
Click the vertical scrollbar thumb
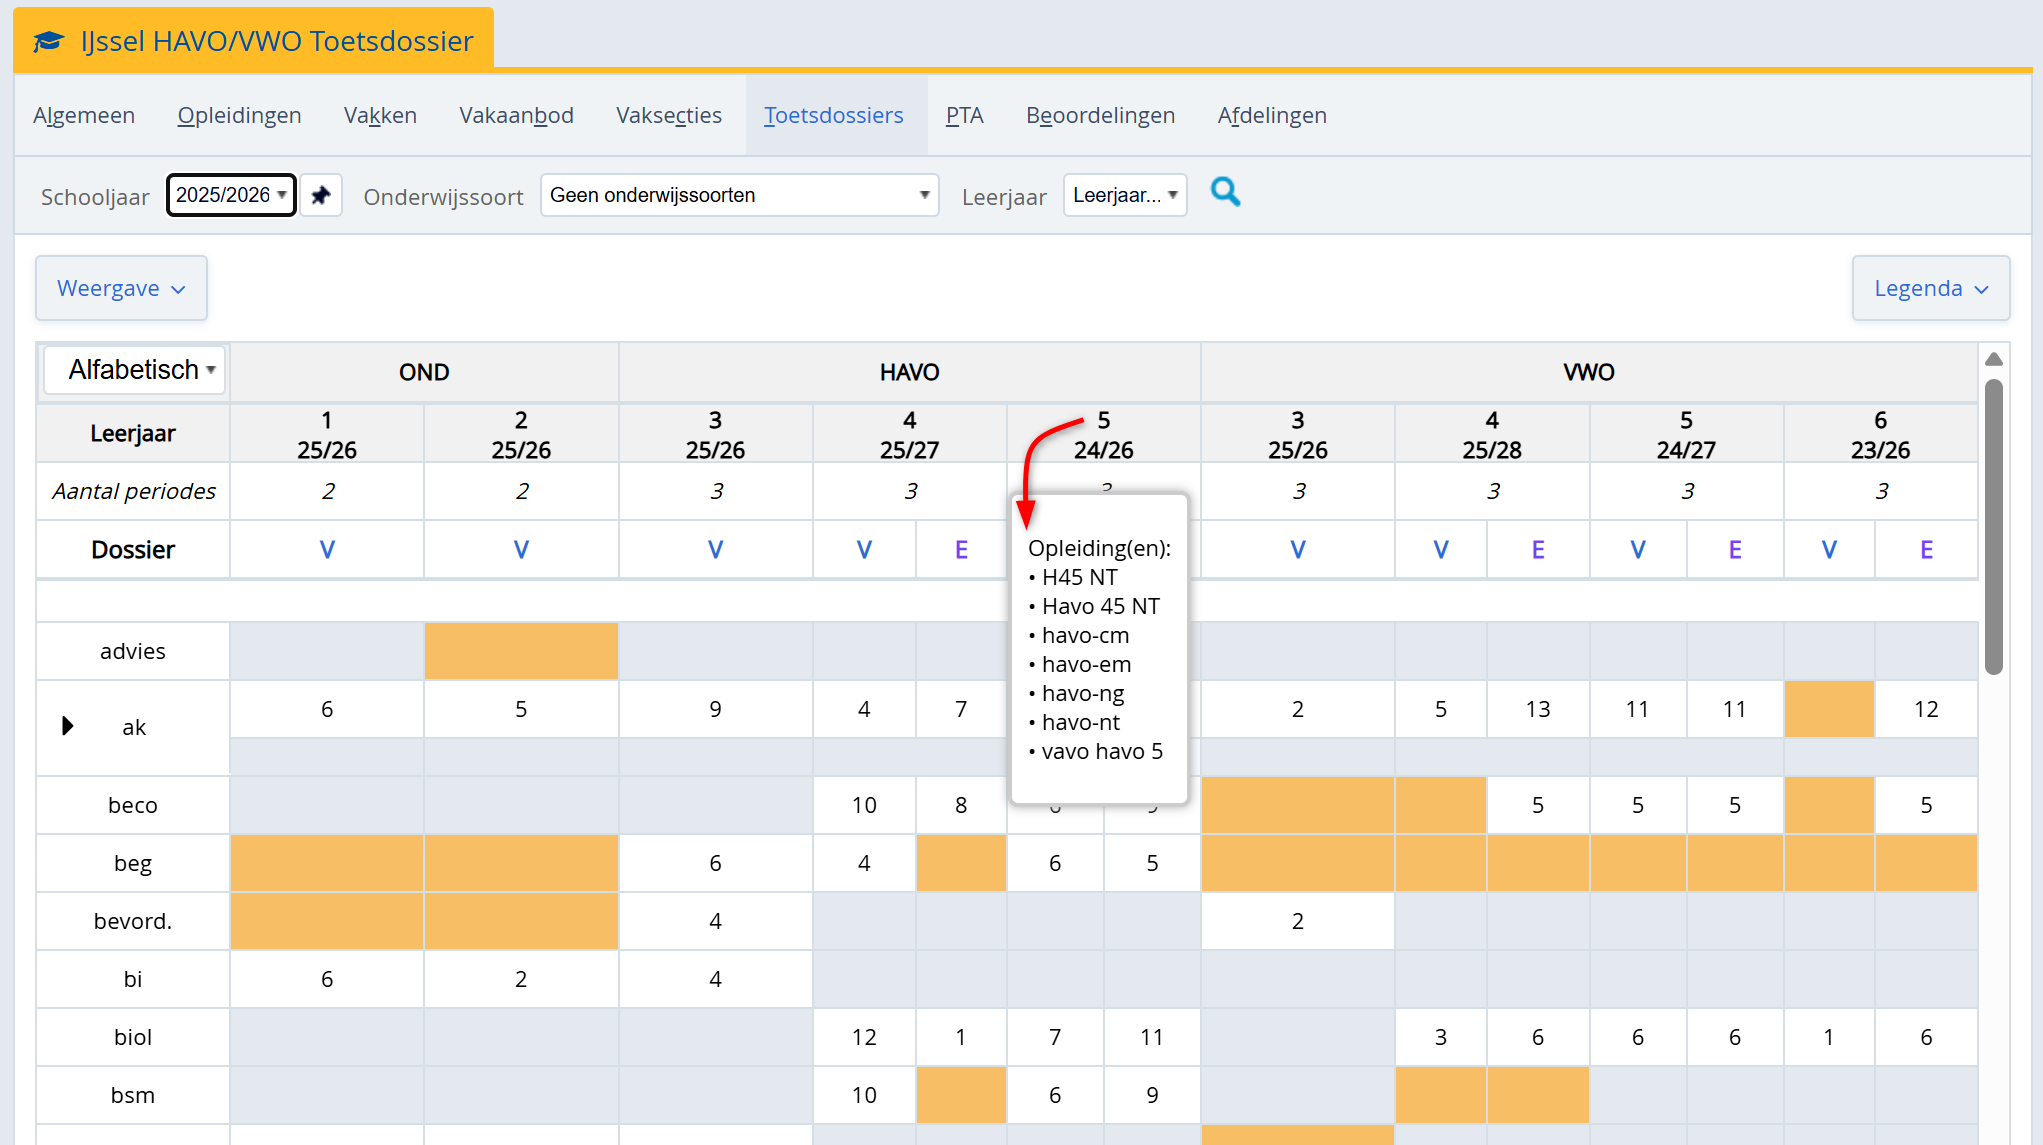click(x=1993, y=526)
